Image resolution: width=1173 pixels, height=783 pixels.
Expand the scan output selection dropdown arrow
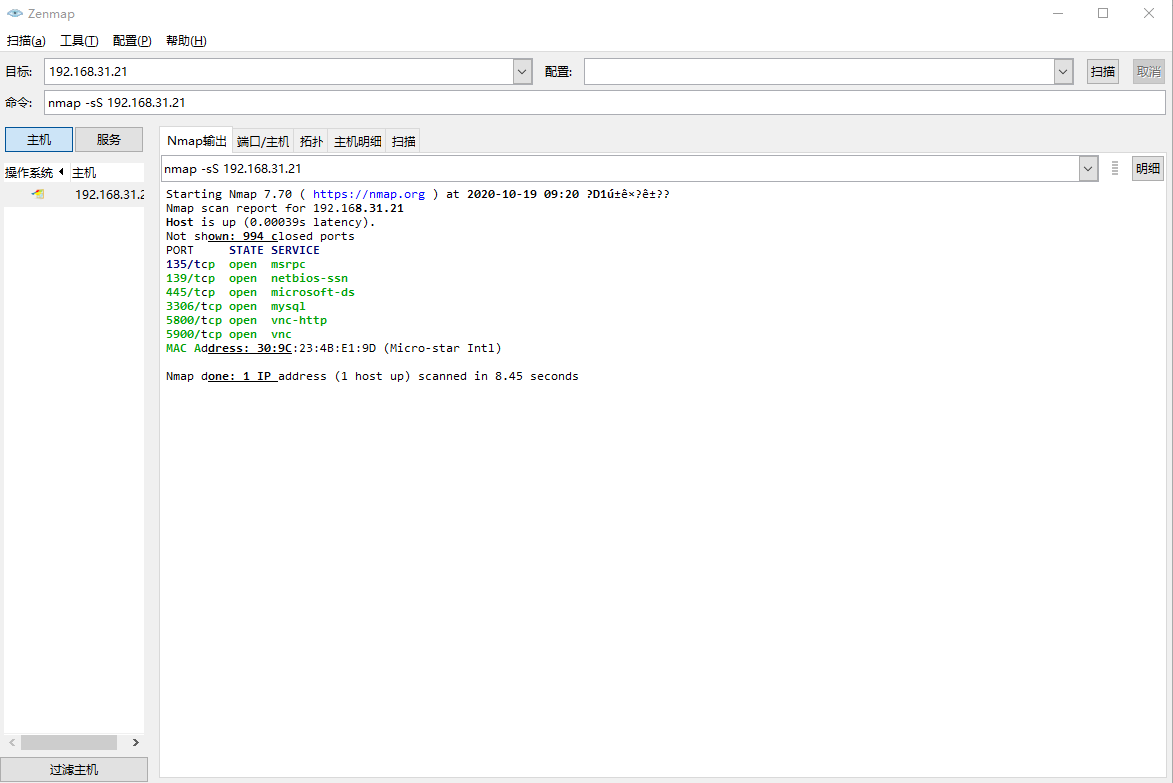coord(1088,169)
